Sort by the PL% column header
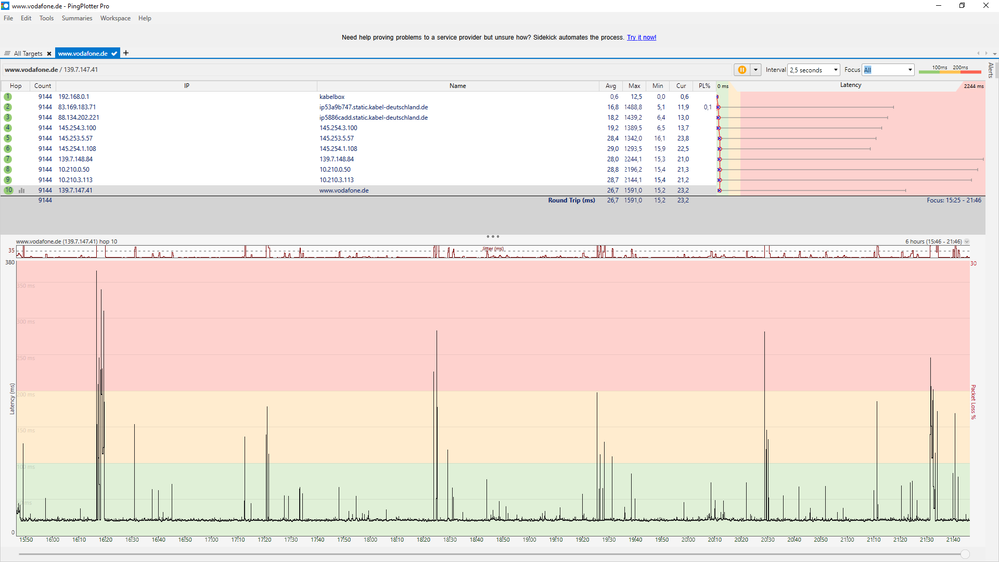 (705, 86)
